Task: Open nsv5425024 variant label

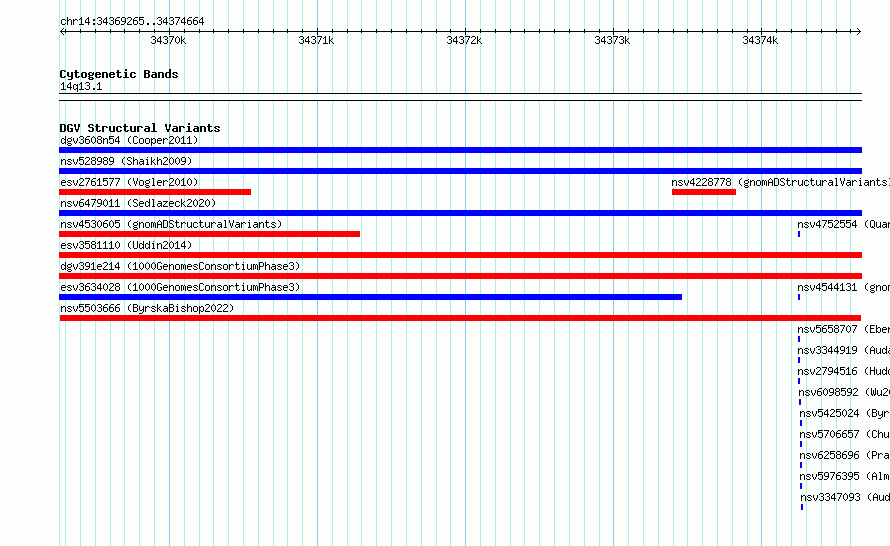Action: (845, 413)
